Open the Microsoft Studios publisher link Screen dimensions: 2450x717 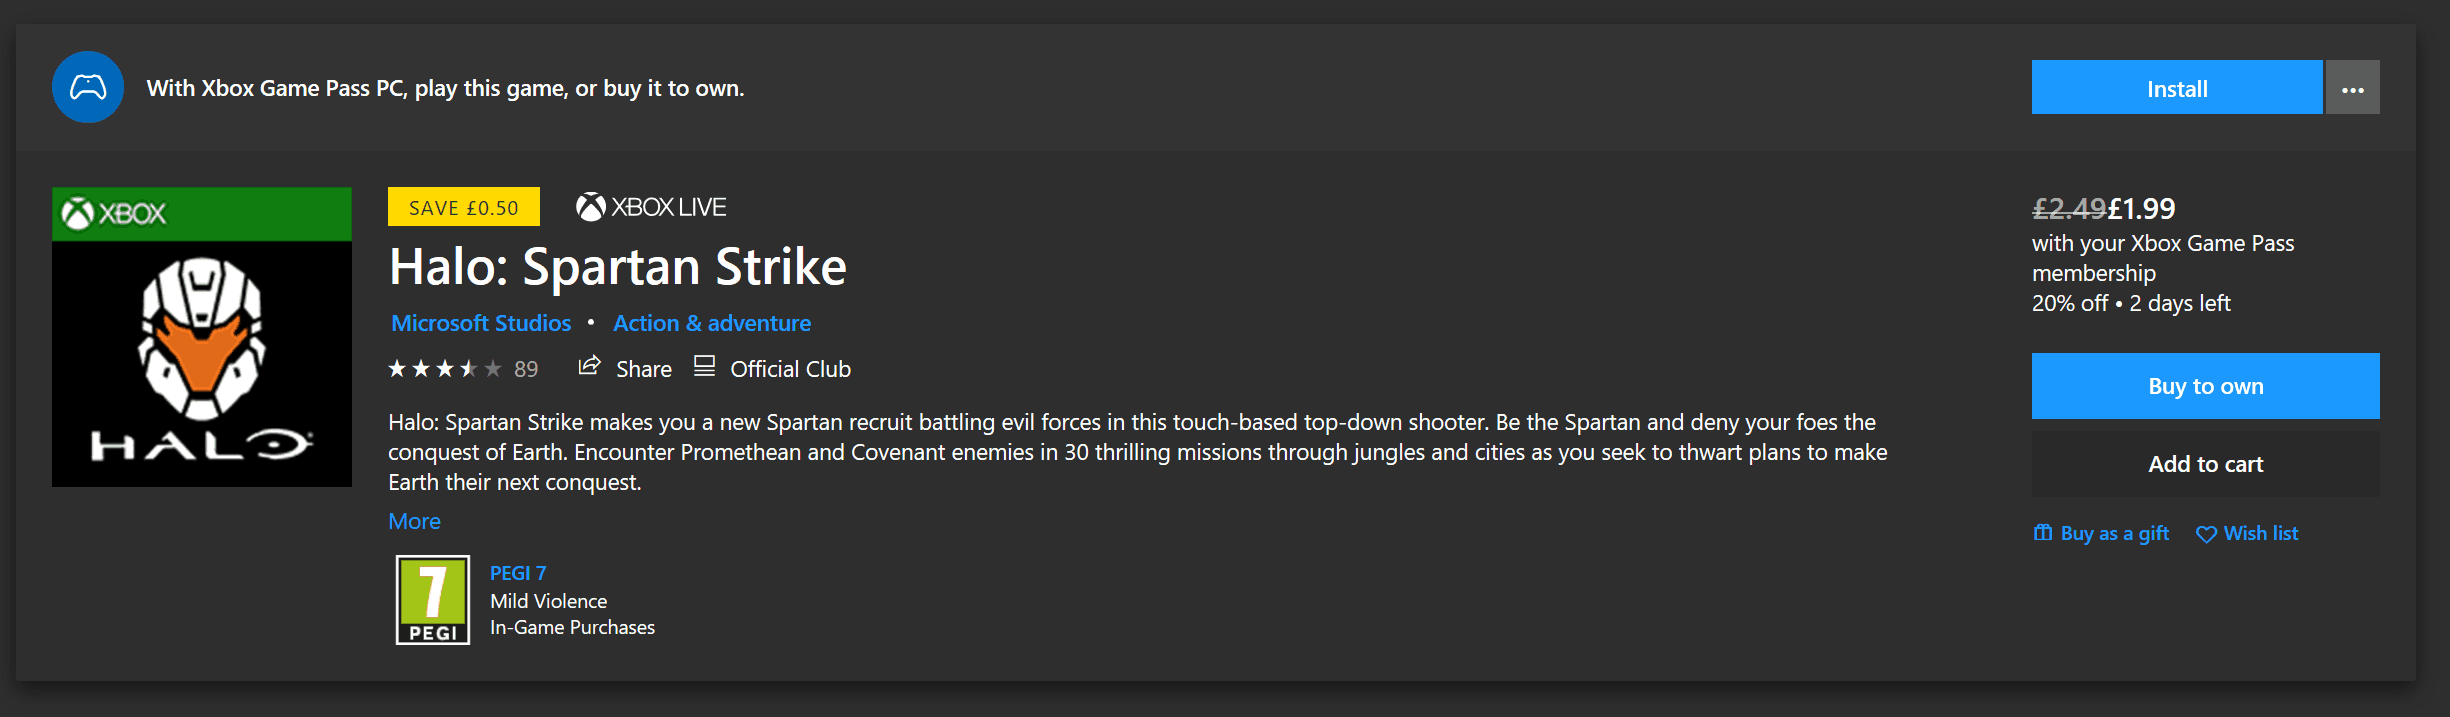point(481,323)
